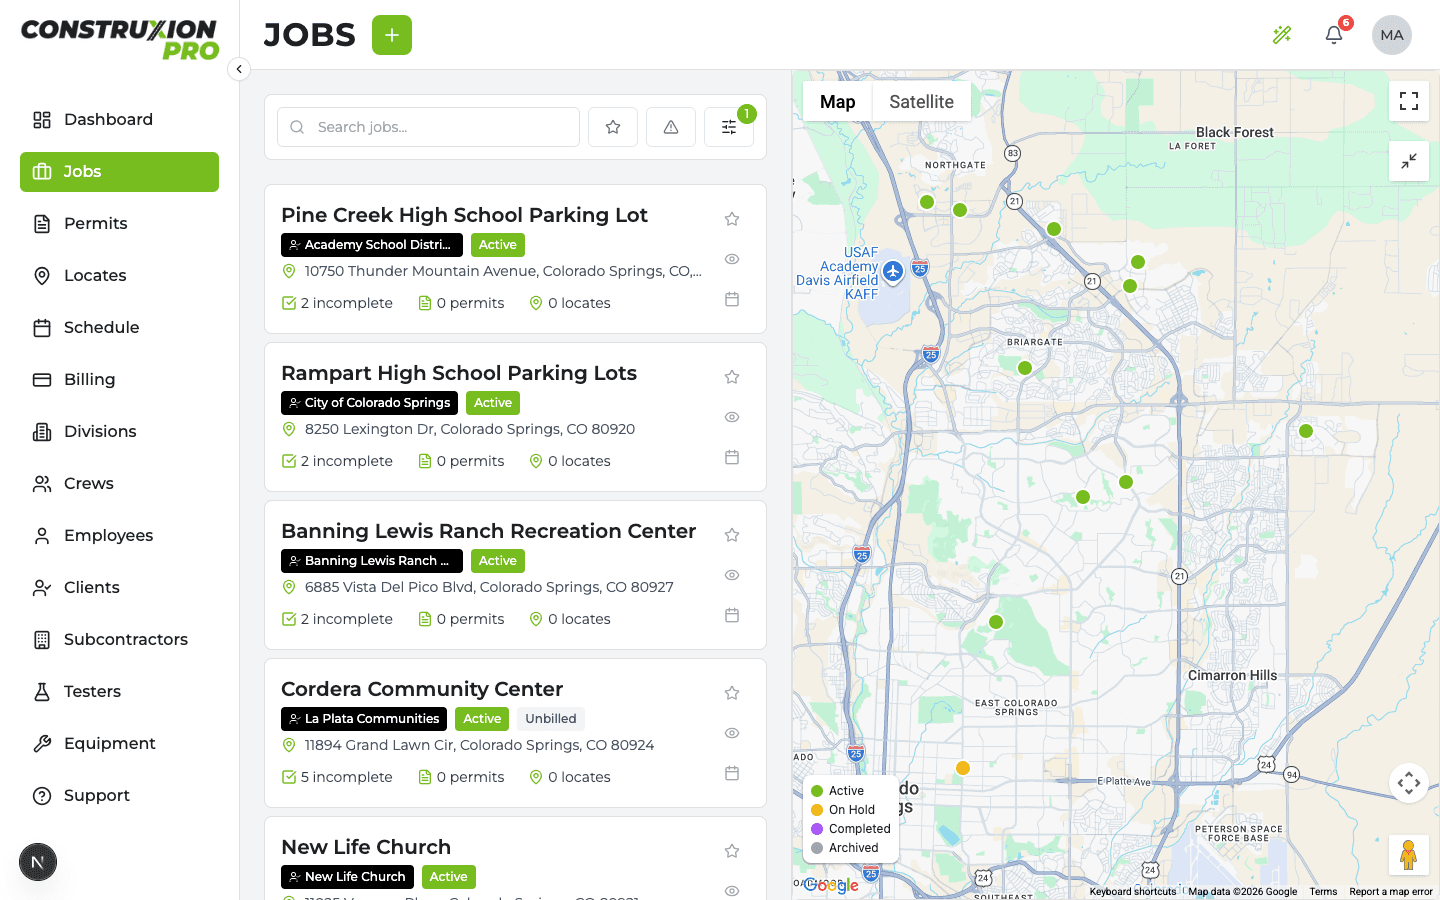
Task: Click Report a map error
Action: (x=1391, y=892)
